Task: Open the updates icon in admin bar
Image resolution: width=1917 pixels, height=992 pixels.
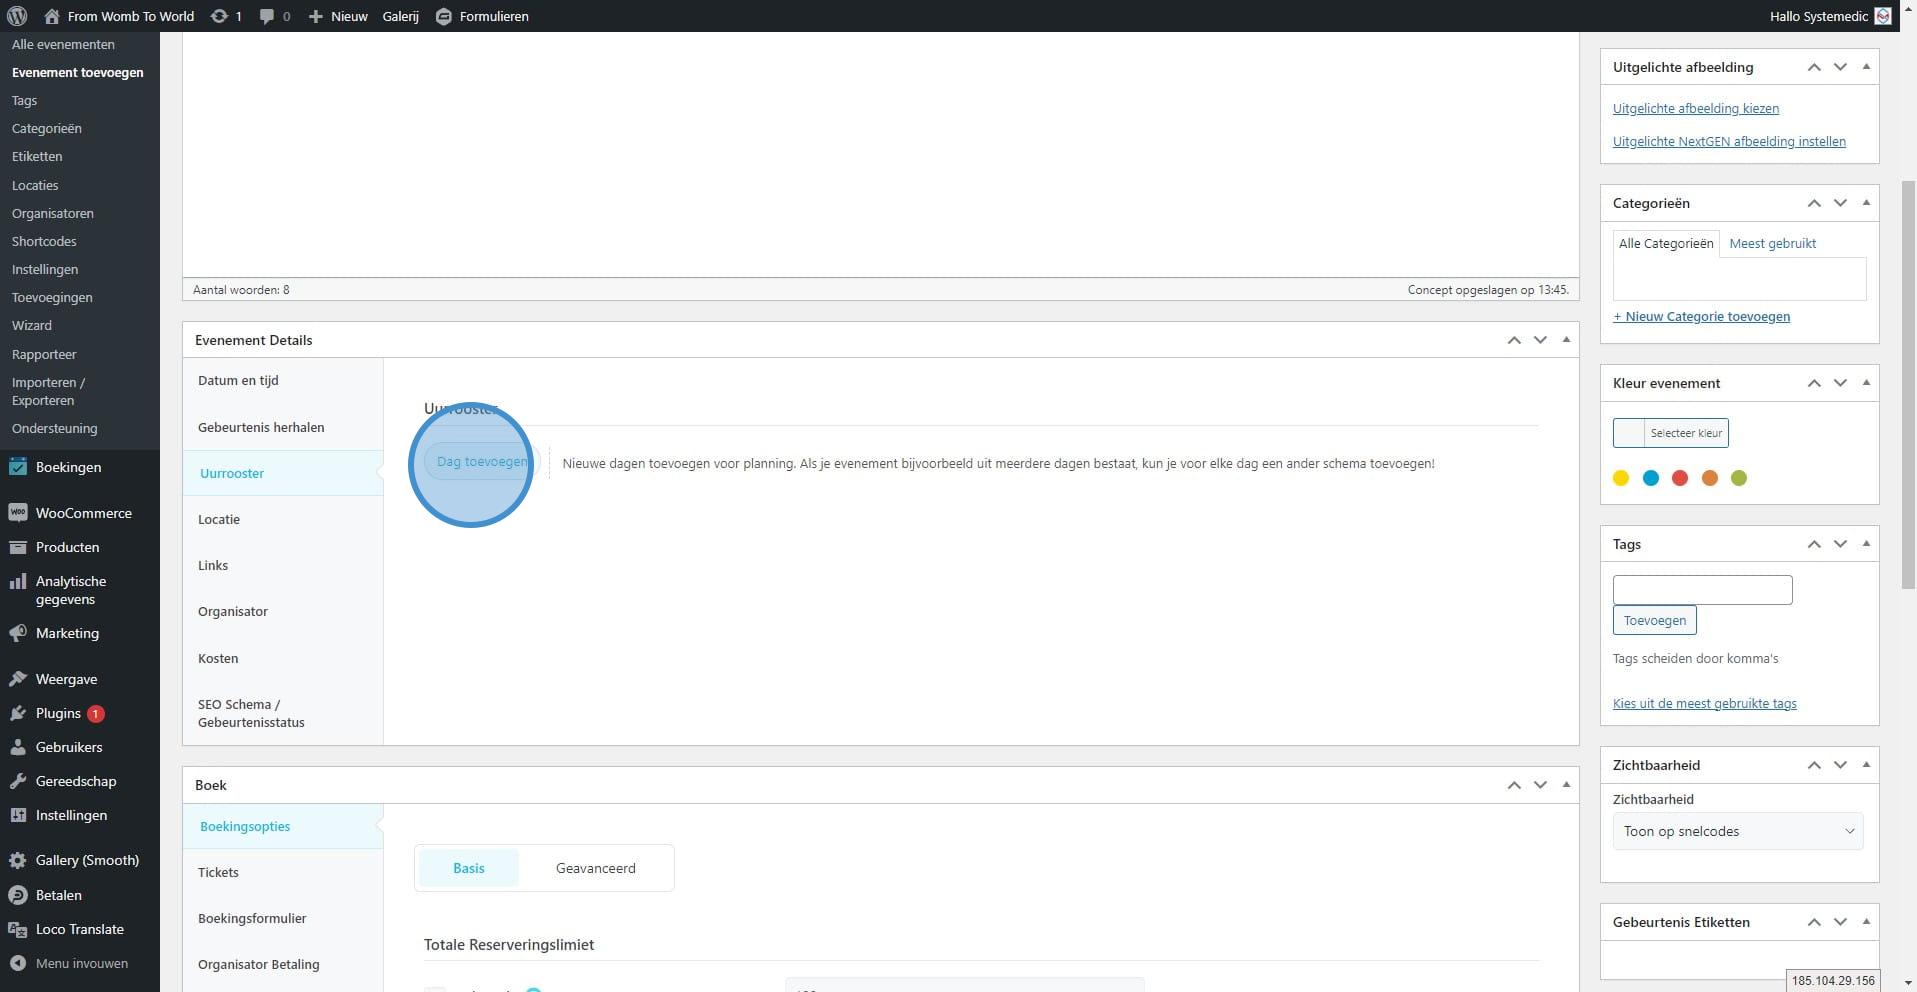Action: (218, 16)
